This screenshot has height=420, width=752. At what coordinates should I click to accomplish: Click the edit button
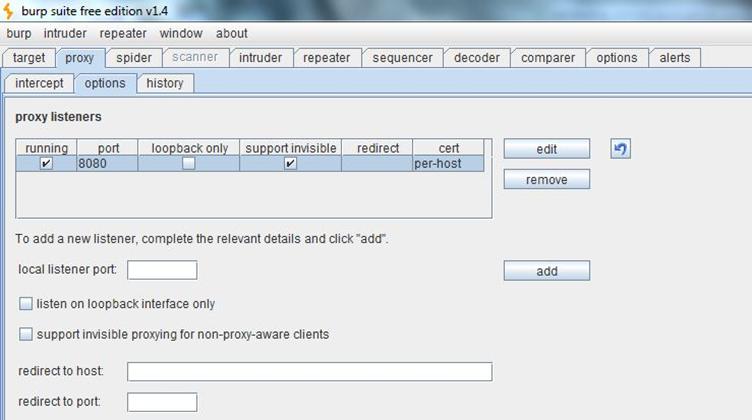click(x=547, y=149)
